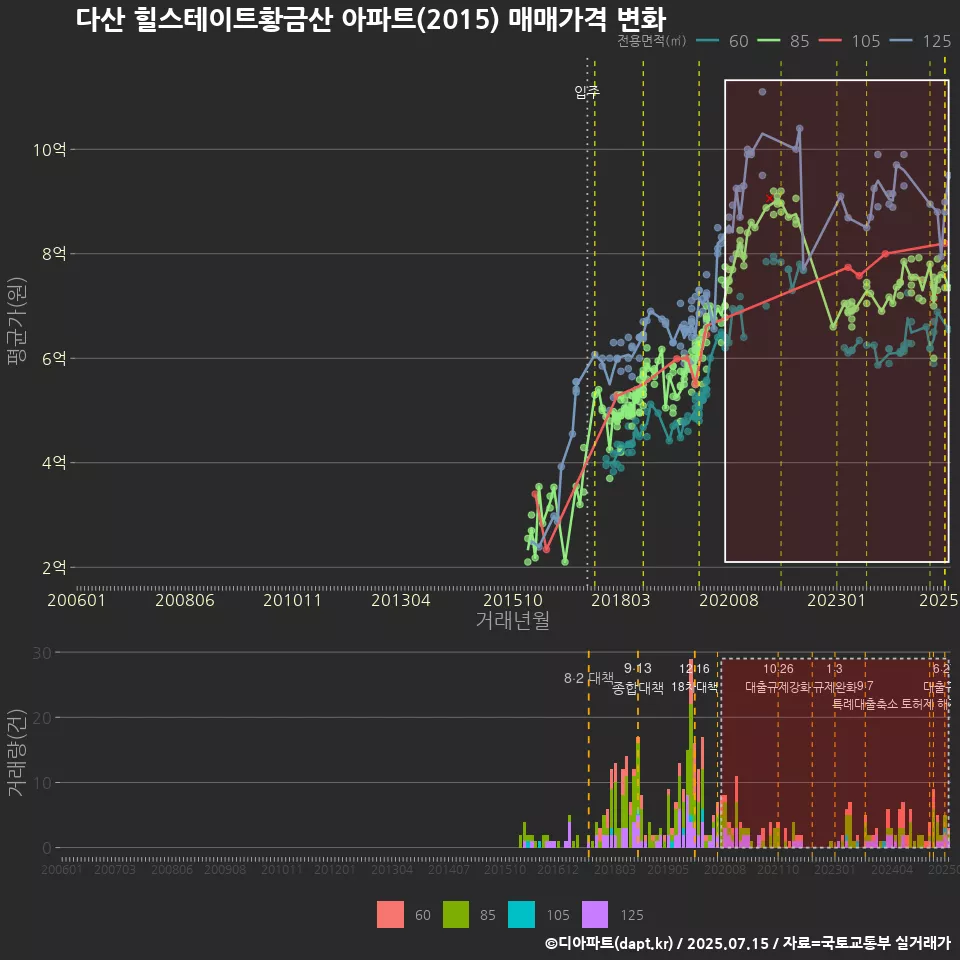
Task: Click the chart title 다산 힐스테이트황금산 아파트
Action: [370, 19]
